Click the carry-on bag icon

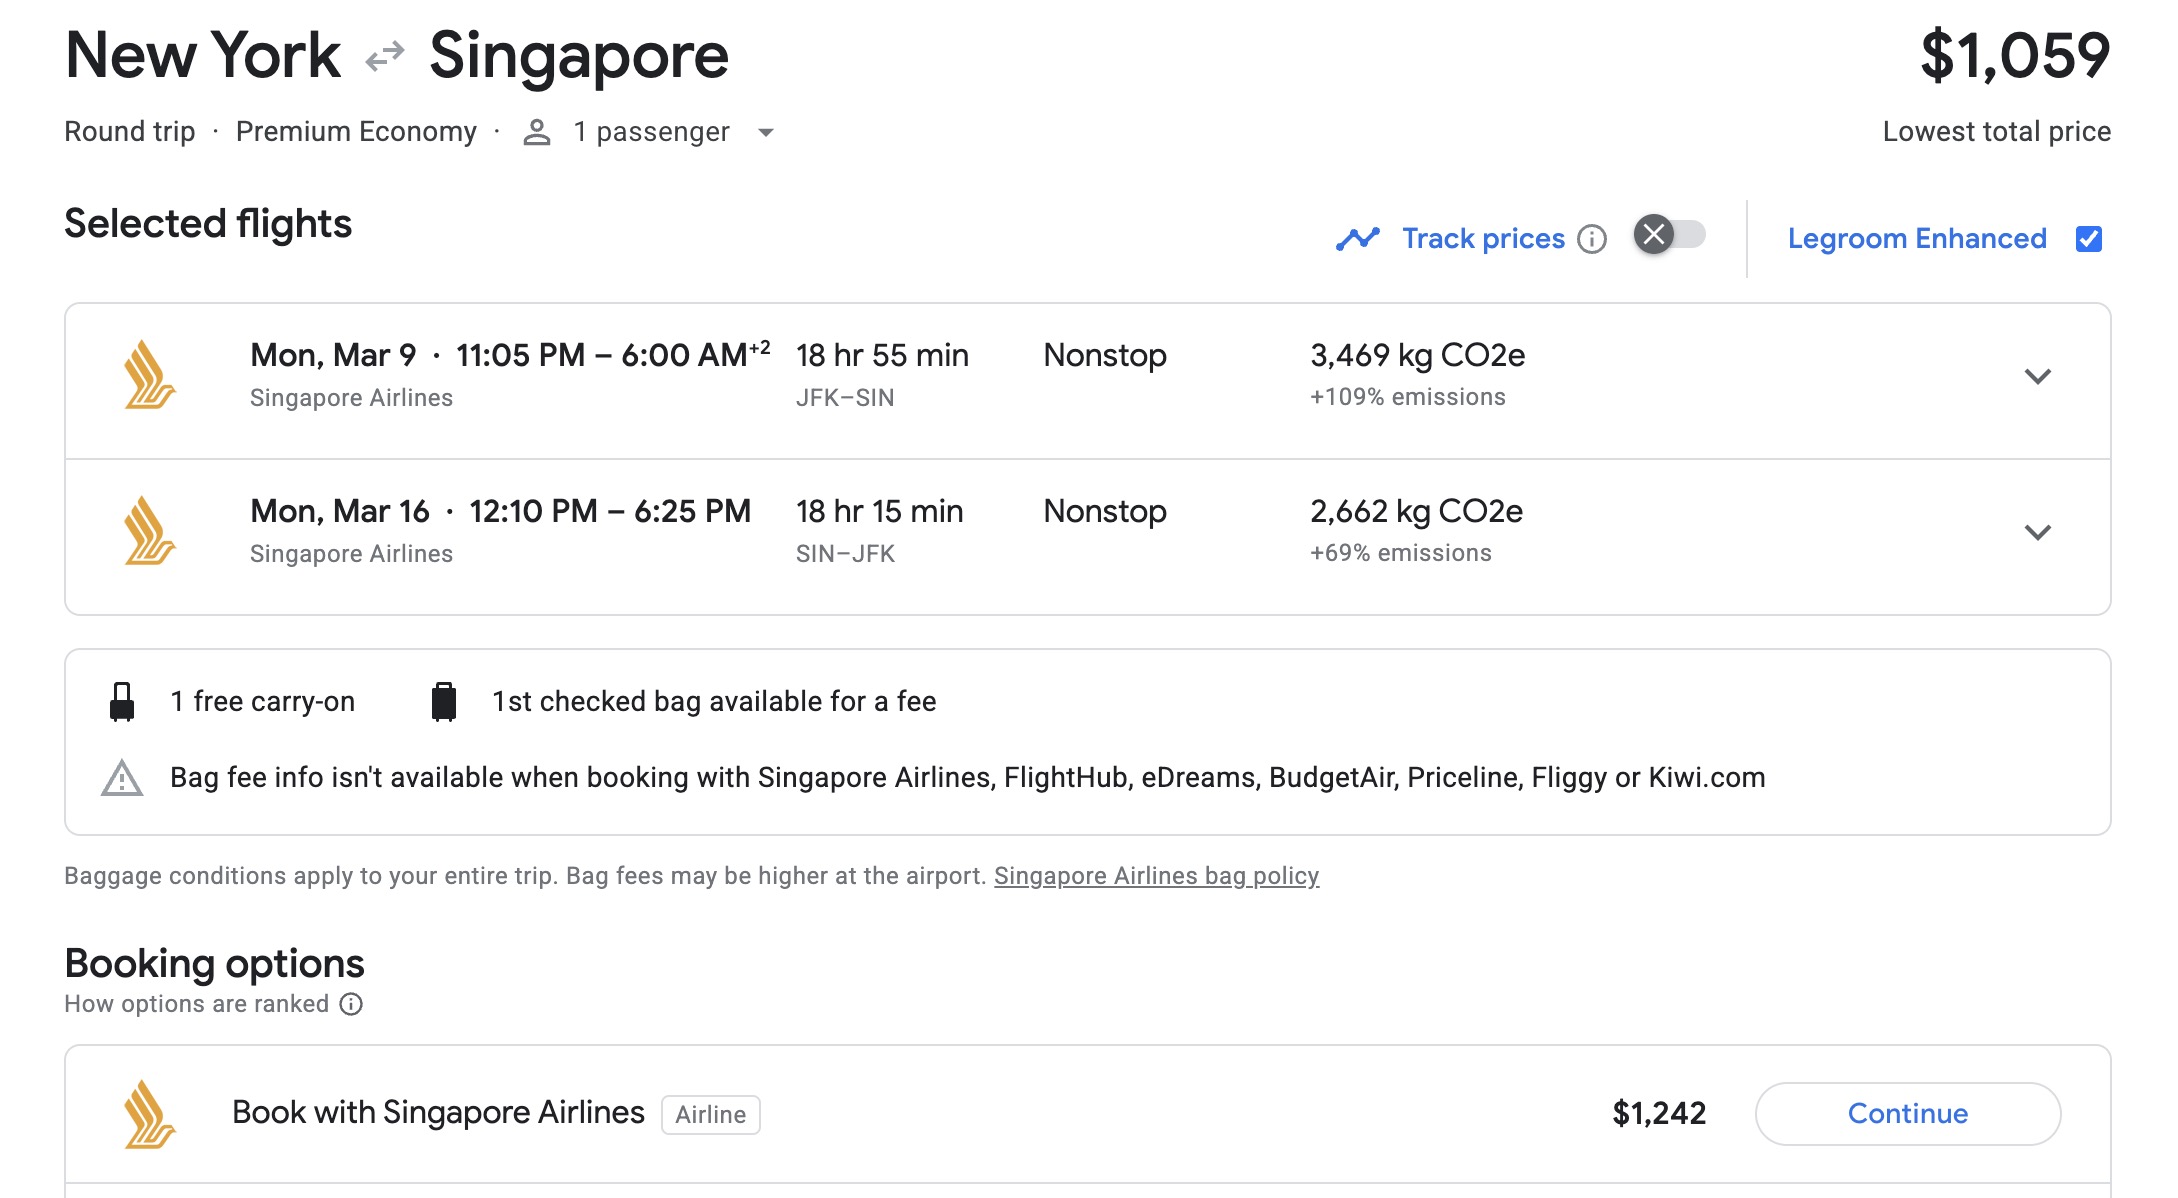coord(123,701)
